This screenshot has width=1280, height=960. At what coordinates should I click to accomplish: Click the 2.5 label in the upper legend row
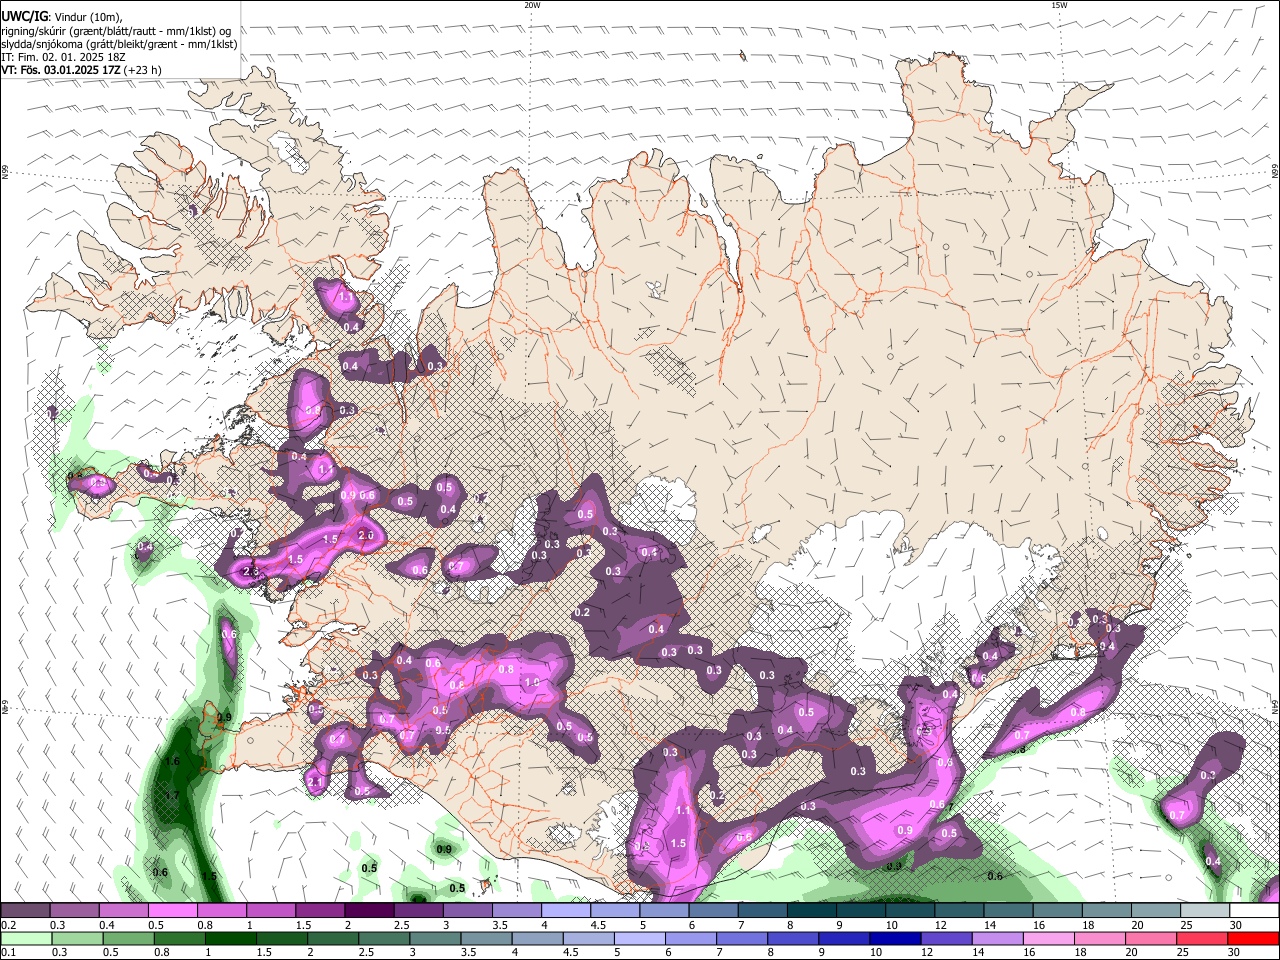point(402,925)
